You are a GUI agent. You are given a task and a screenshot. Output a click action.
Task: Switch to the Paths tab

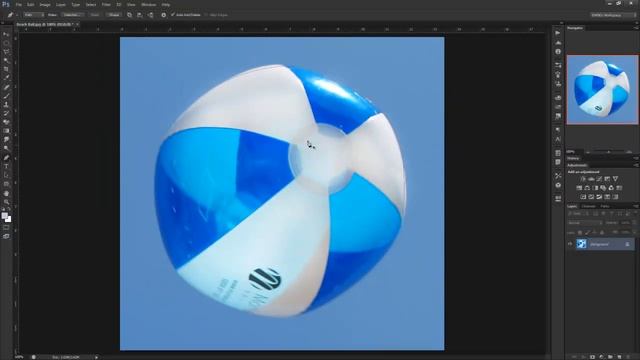tap(605, 207)
